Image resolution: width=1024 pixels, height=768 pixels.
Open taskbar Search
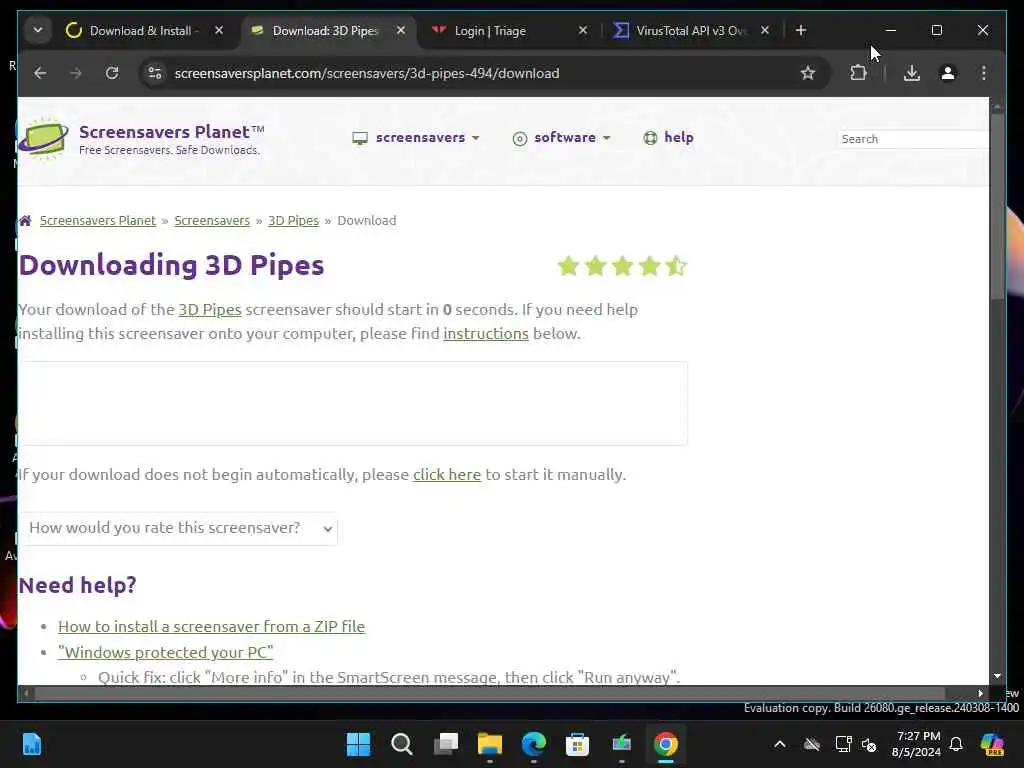coord(402,744)
